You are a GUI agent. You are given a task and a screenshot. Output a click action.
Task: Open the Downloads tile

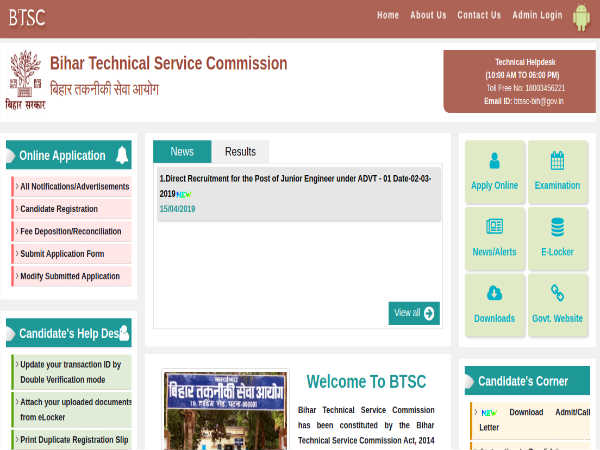coord(494,305)
